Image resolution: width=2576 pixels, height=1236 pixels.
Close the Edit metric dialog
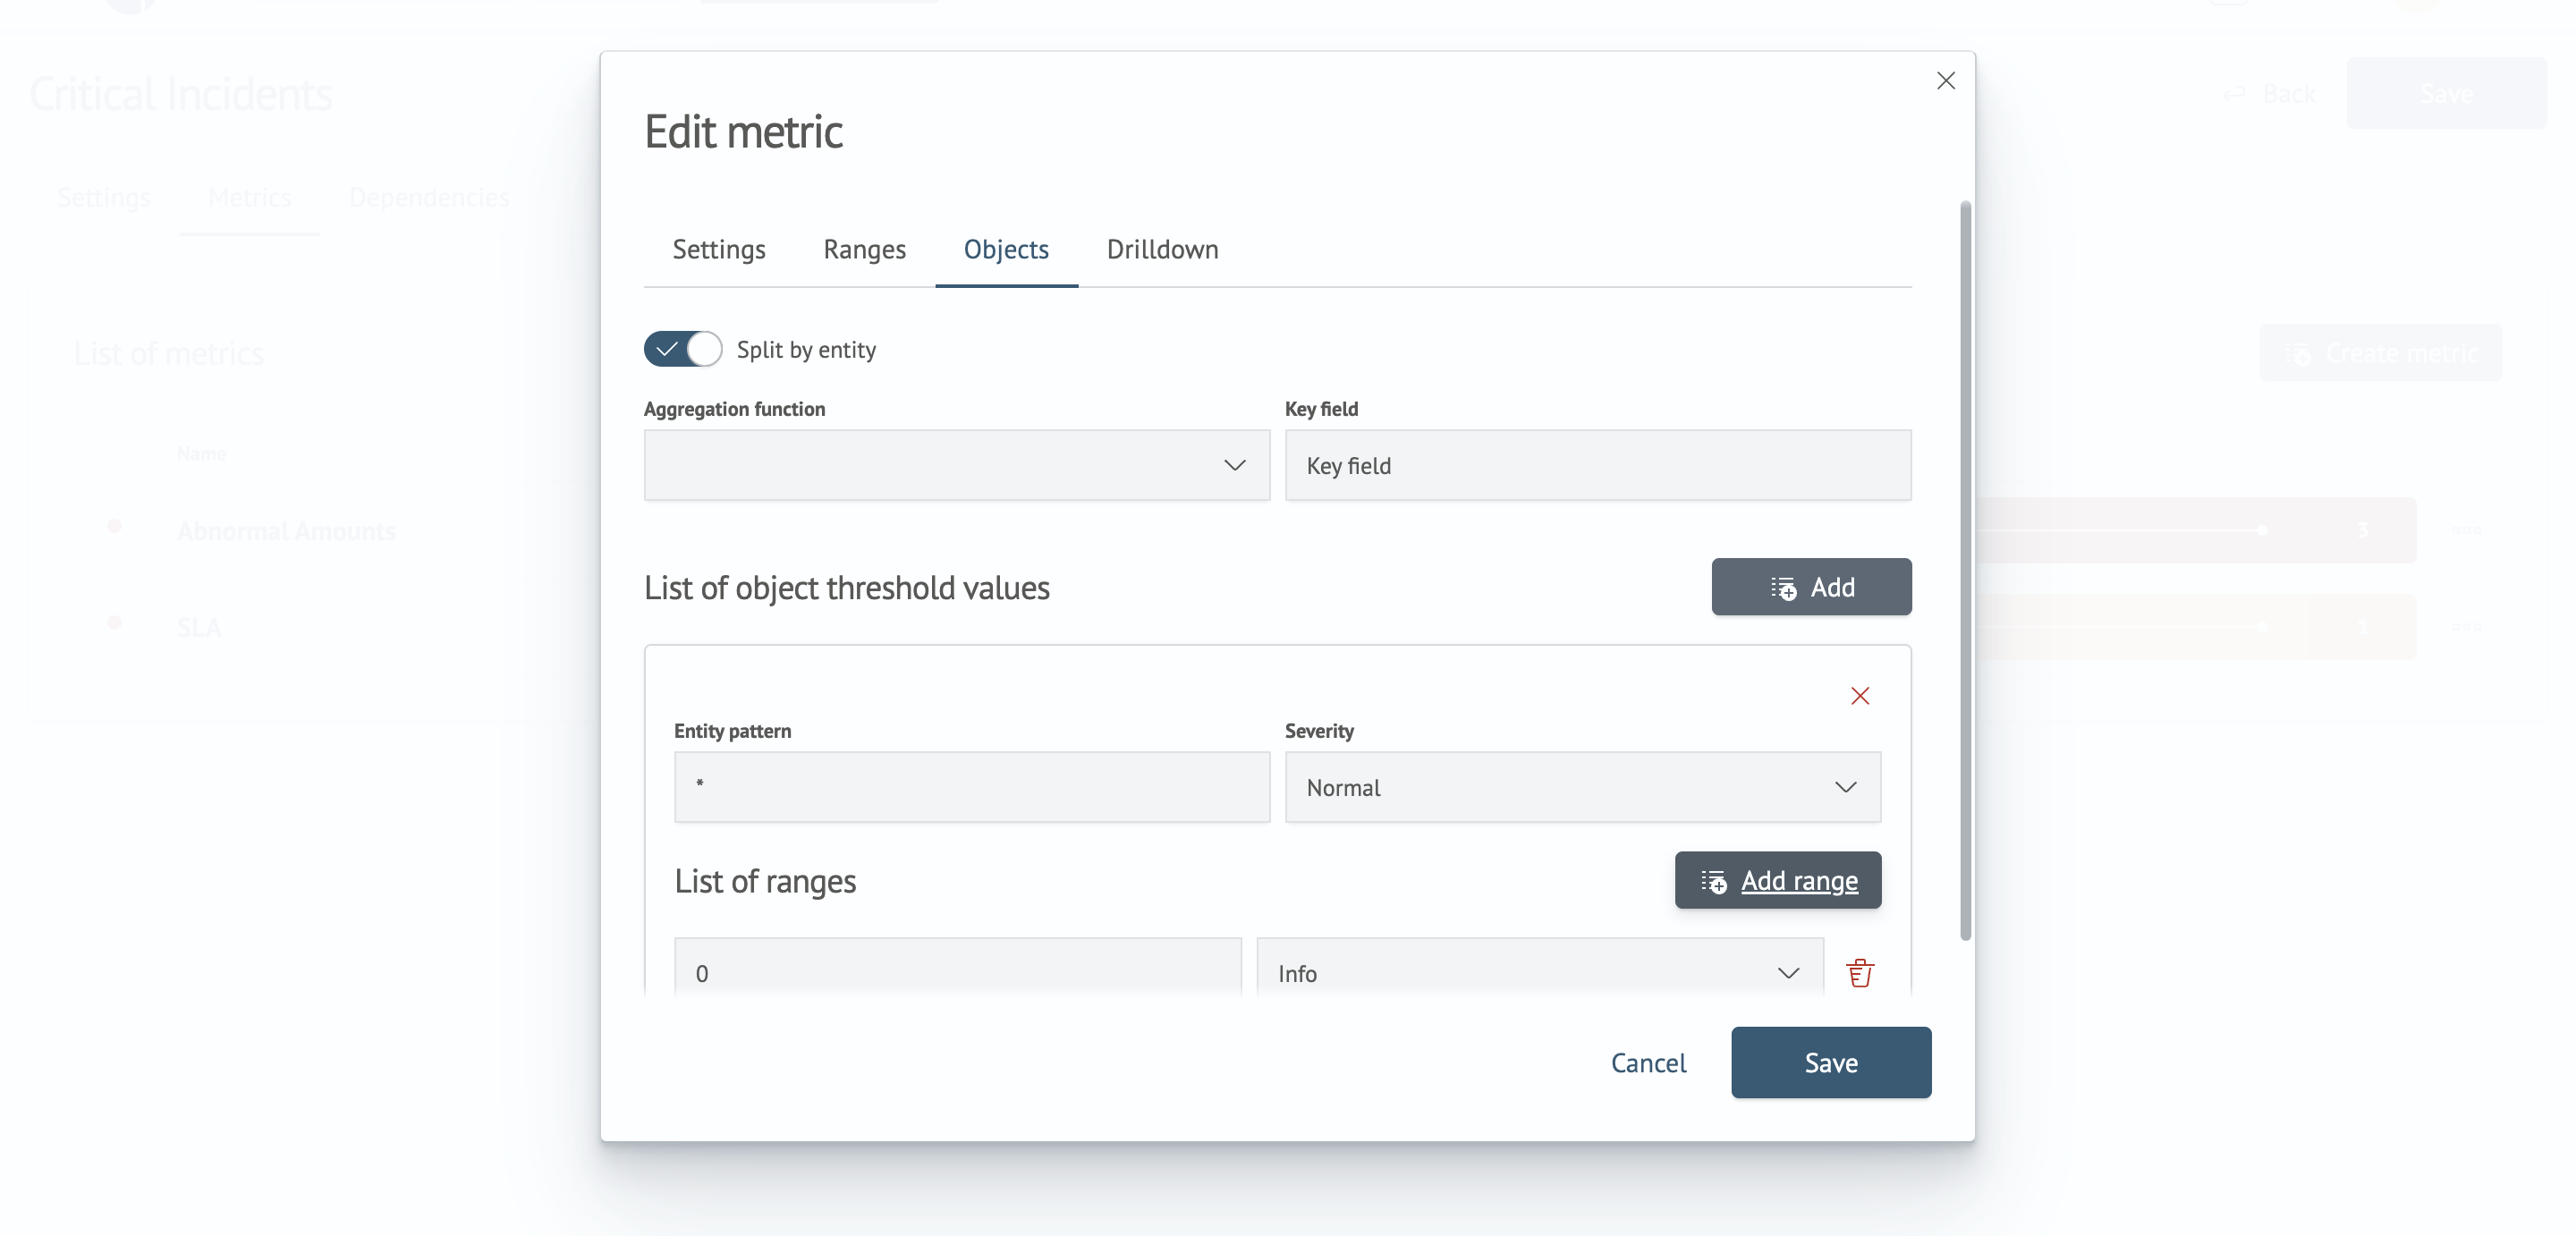pyautogui.click(x=1945, y=81)
